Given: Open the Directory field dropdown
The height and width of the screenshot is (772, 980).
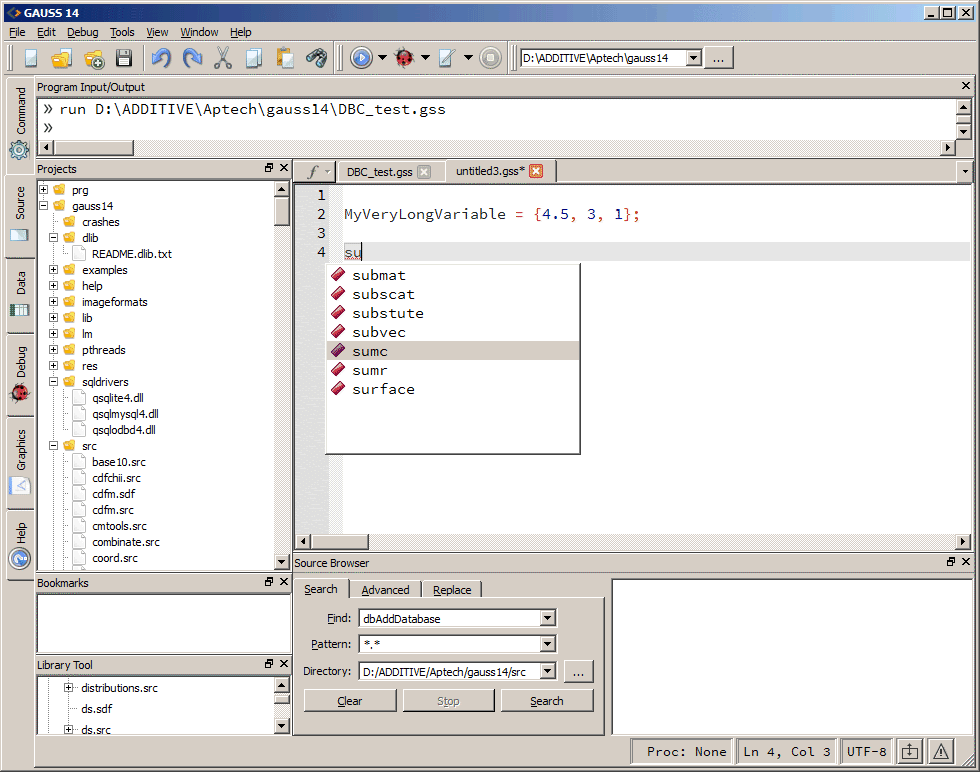Looking at the screenshot, I should [548, 671].
